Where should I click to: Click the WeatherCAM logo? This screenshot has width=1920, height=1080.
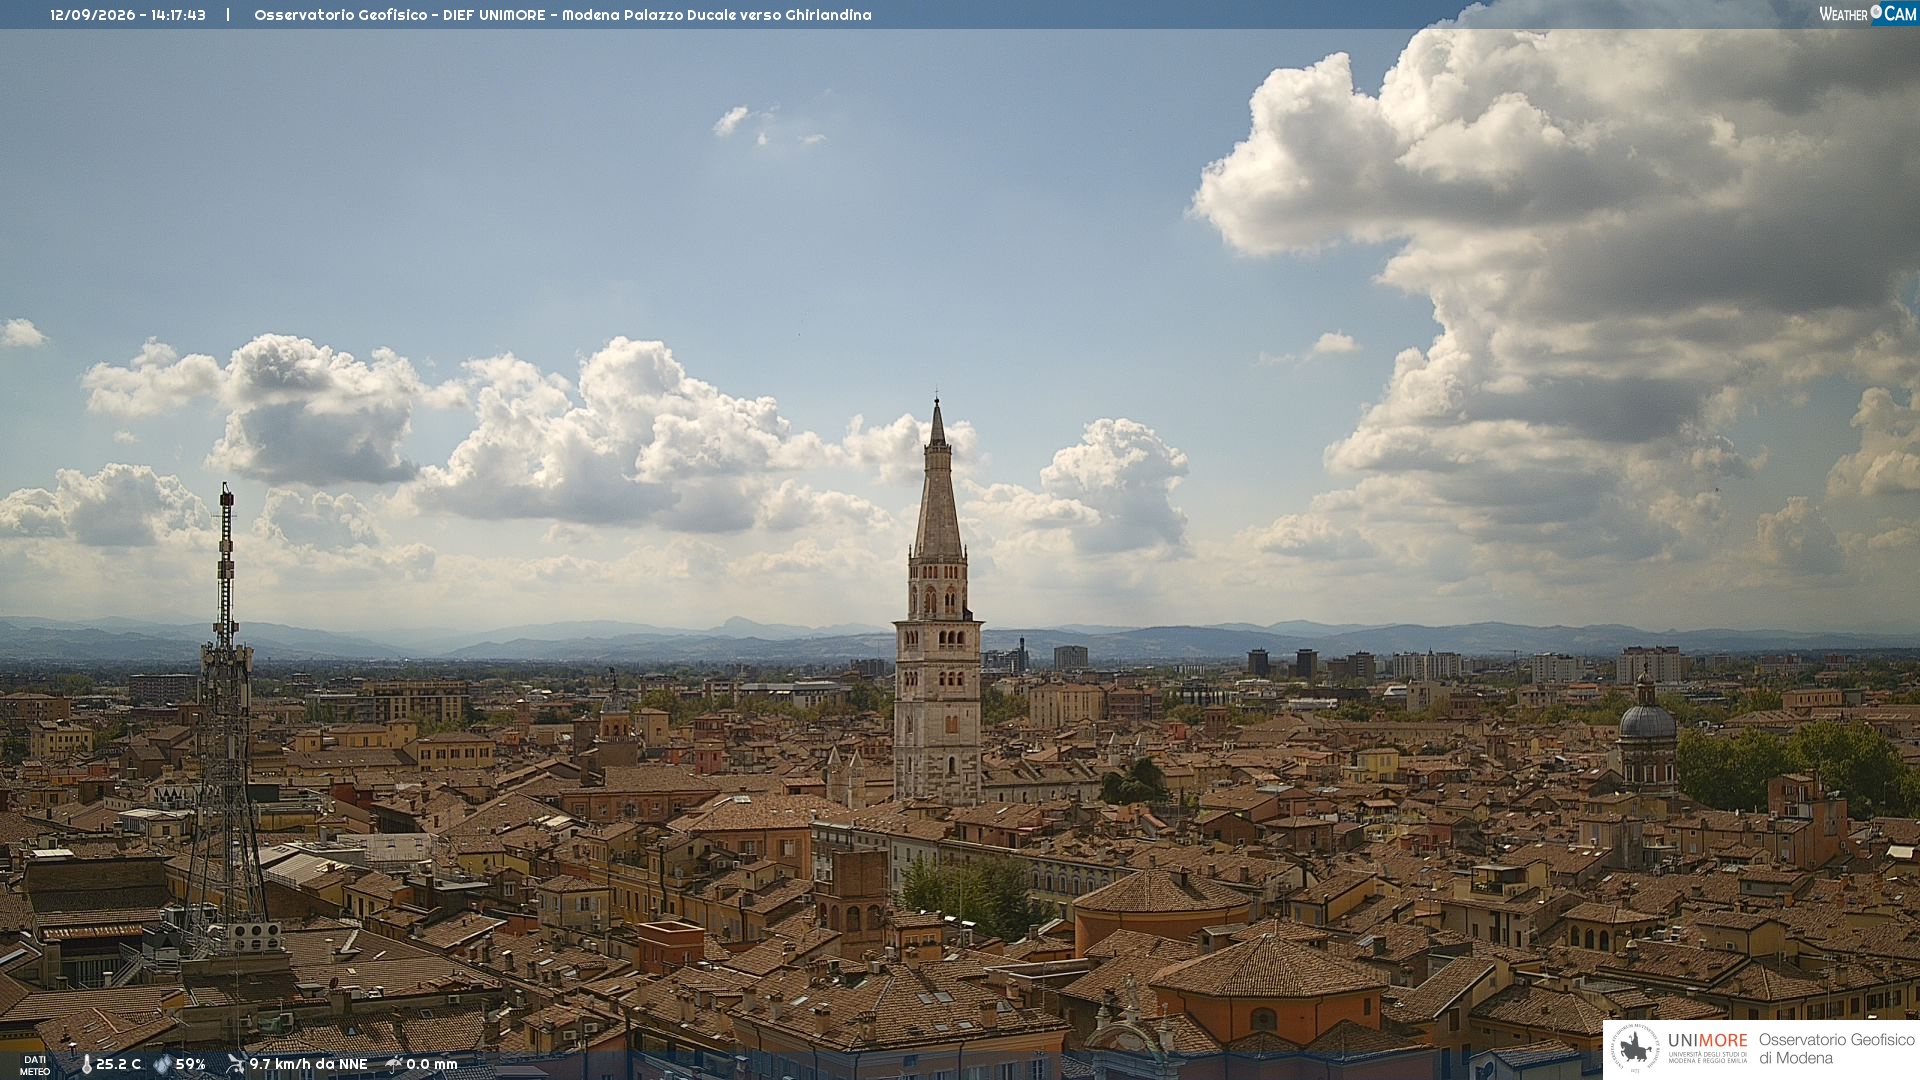click(x=1868, y=13)
